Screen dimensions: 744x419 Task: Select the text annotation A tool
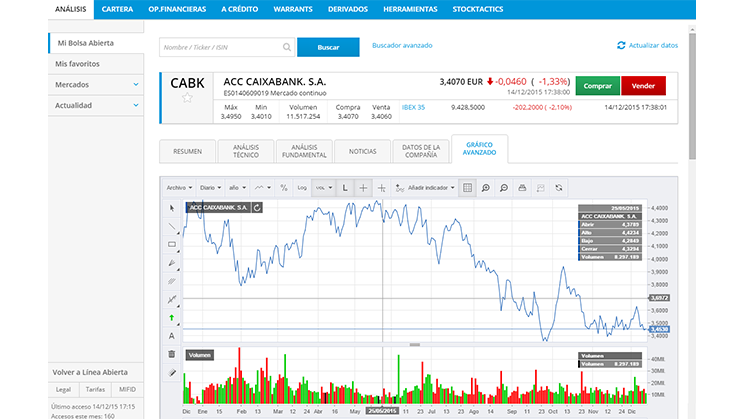[172, 336]
